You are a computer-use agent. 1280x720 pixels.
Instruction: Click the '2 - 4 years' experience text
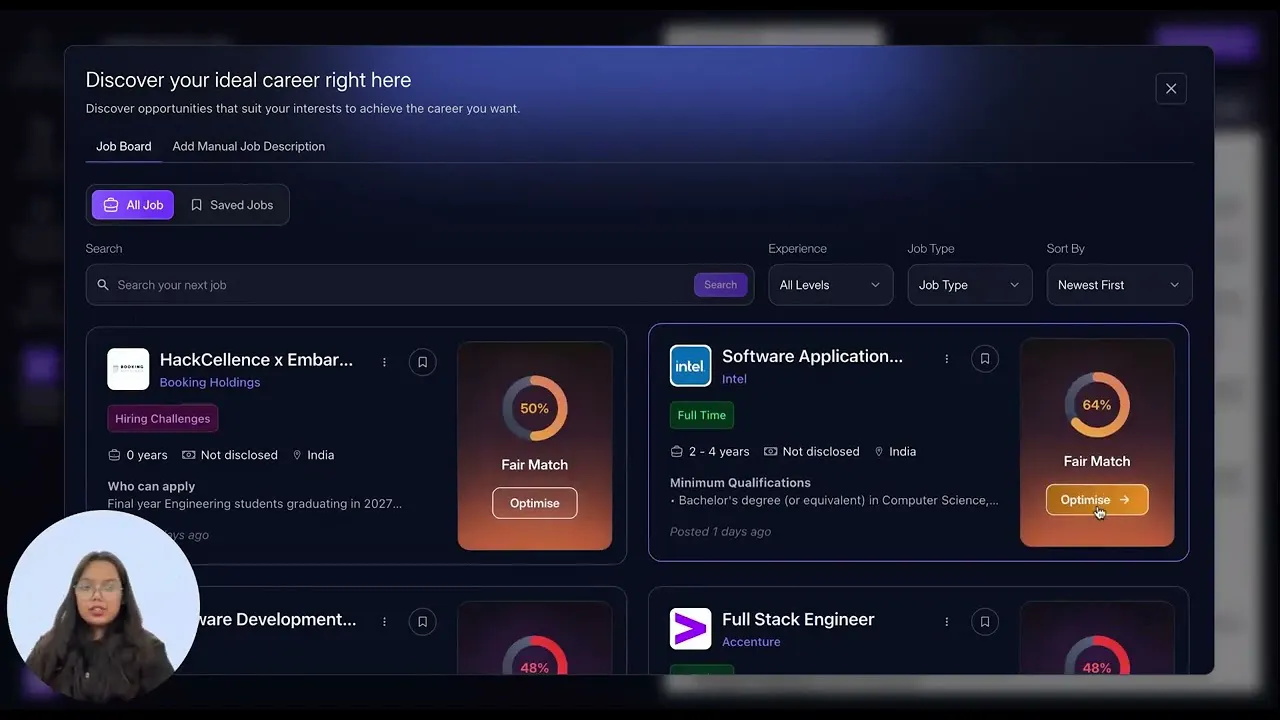(x=719, y=451)
